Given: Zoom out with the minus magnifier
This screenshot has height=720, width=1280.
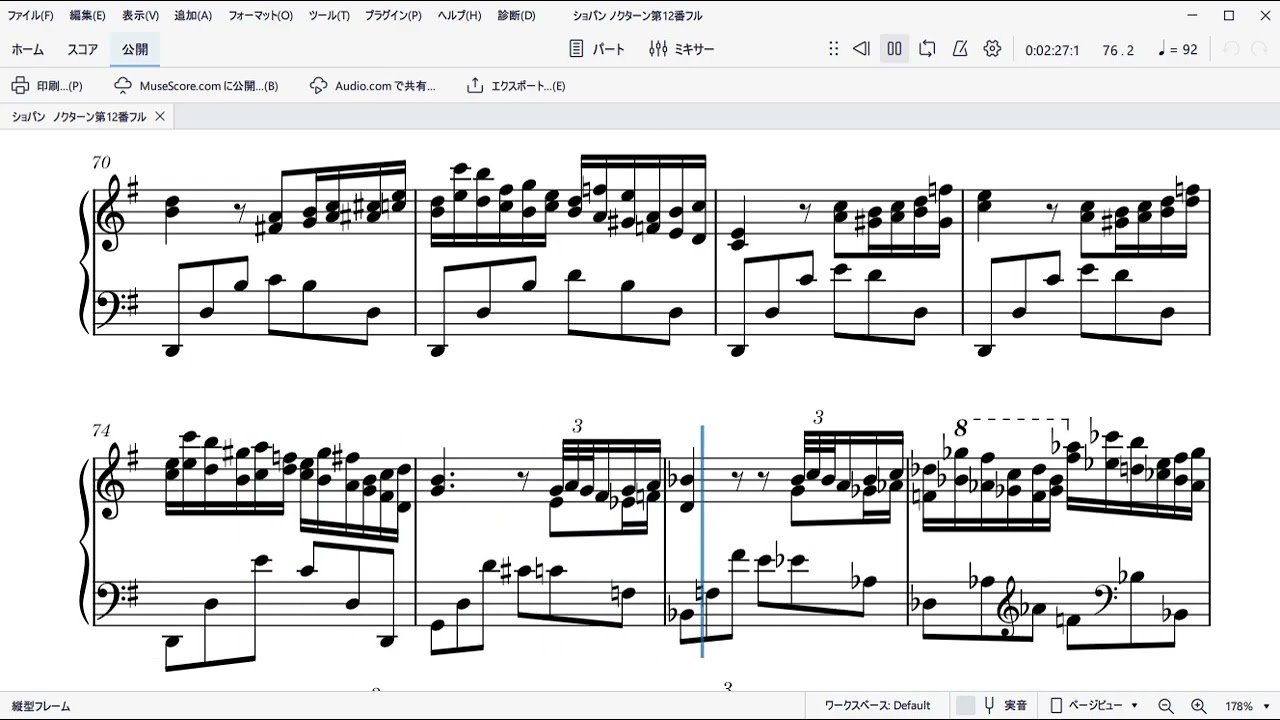Looking at the screenshot, I should 1166,706.
